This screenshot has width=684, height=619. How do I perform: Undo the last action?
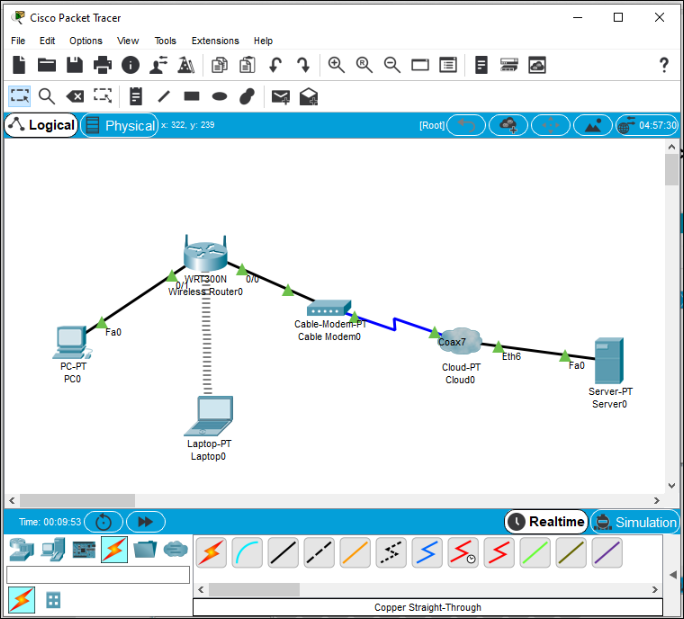[x=275, y=65]
